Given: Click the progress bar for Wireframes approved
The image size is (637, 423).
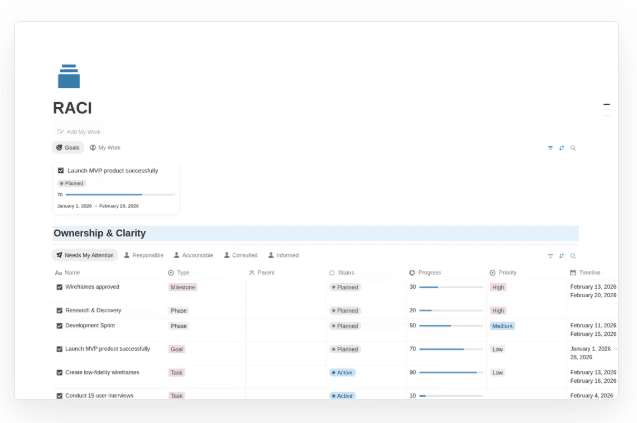Looking at the screenshot, I should coord(451,287).
